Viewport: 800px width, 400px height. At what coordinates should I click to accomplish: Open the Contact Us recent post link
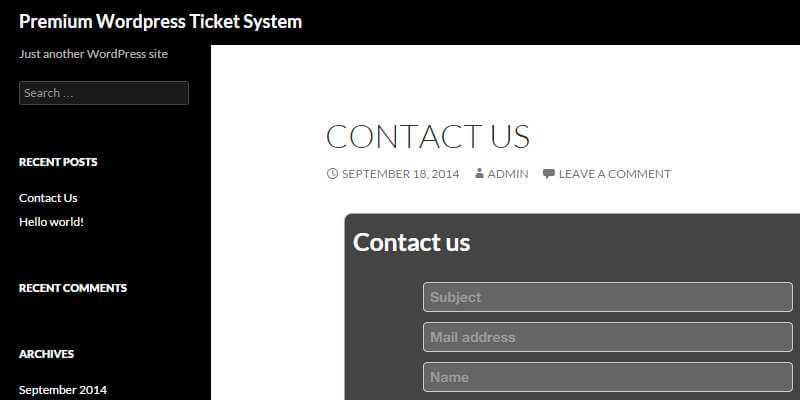pyautogui.click(x=48, y=198)
